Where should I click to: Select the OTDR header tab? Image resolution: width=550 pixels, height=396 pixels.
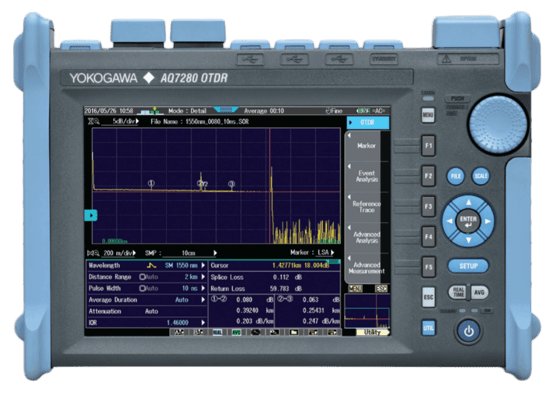click(368, 122)
